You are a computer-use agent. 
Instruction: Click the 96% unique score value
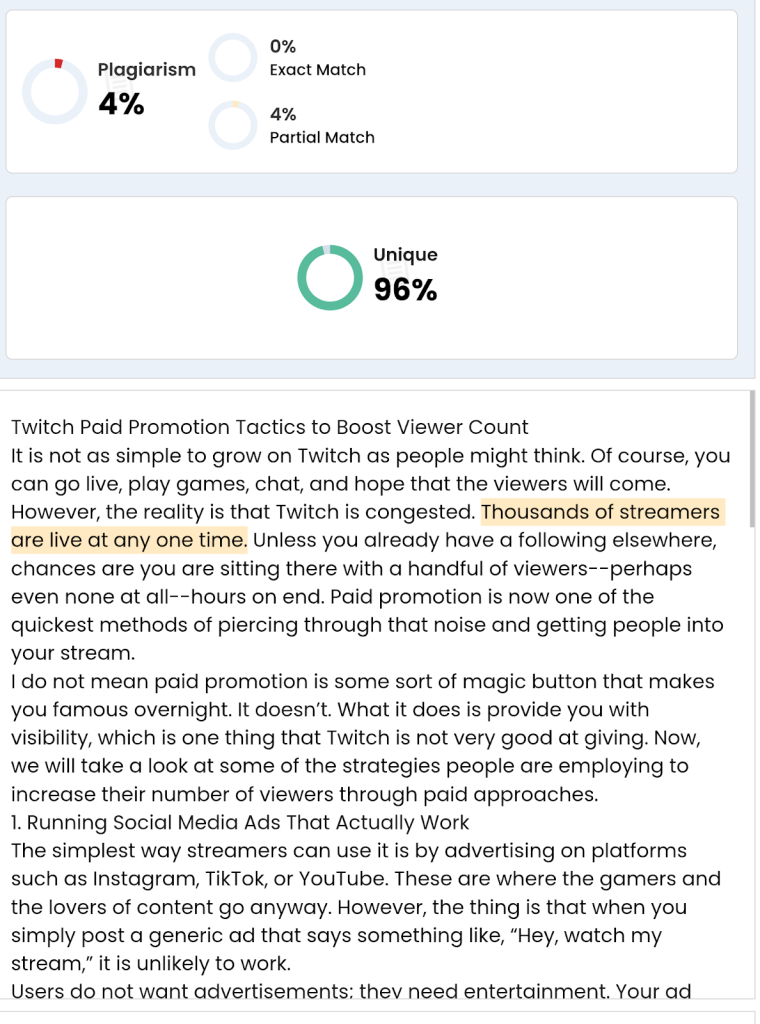405,290
